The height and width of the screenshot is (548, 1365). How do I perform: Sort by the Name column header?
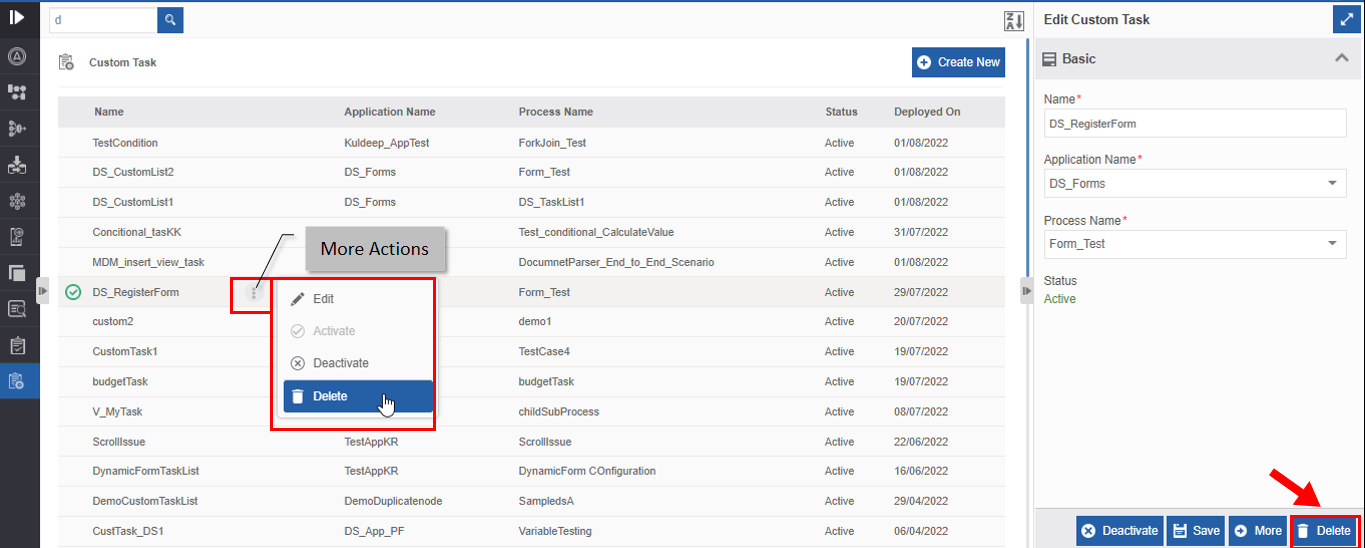tap(109, 112)
